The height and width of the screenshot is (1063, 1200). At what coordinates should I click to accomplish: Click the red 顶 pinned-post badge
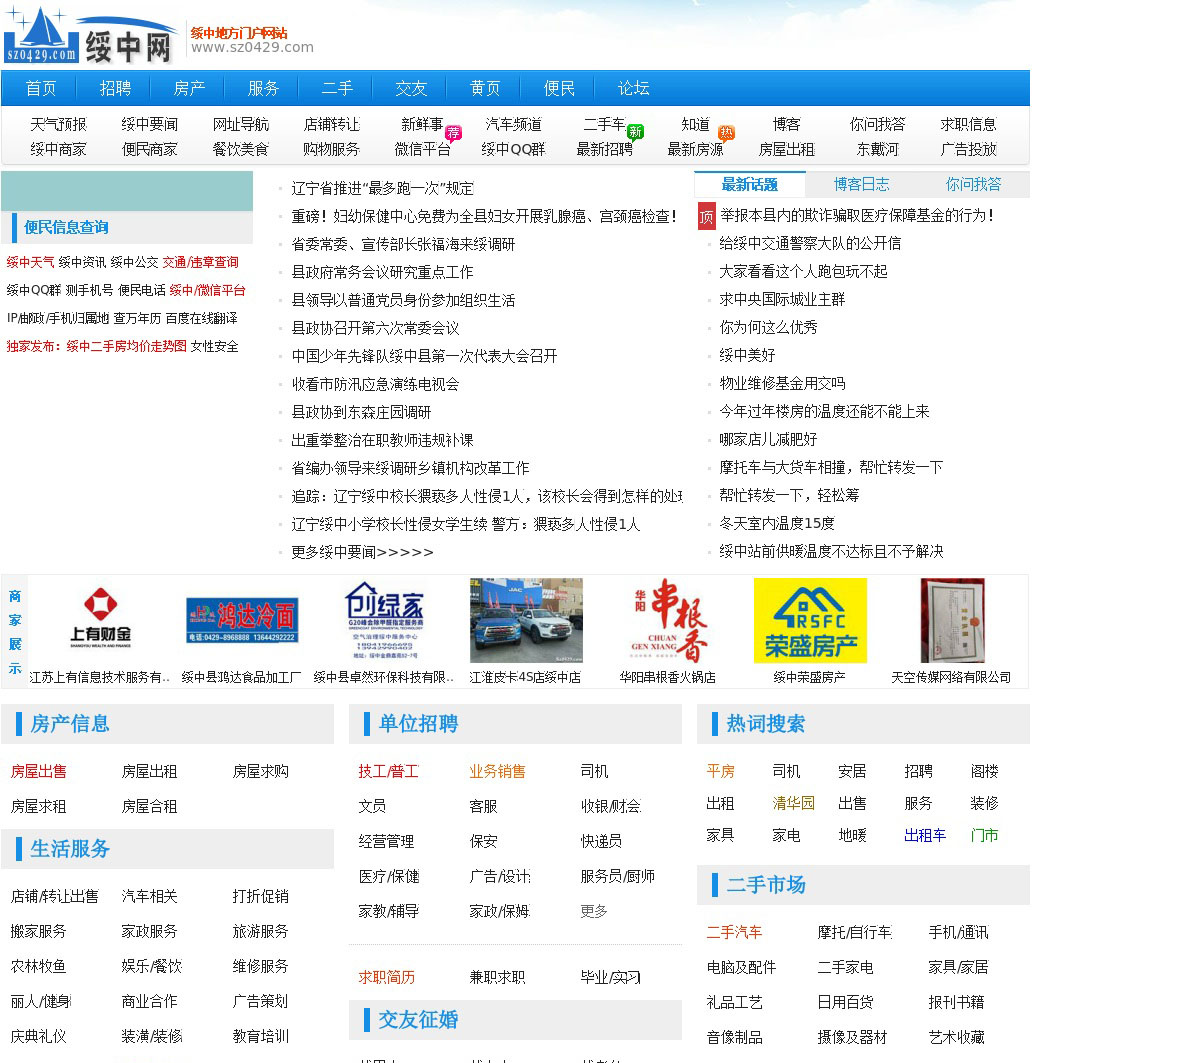[x=706, y=216]
